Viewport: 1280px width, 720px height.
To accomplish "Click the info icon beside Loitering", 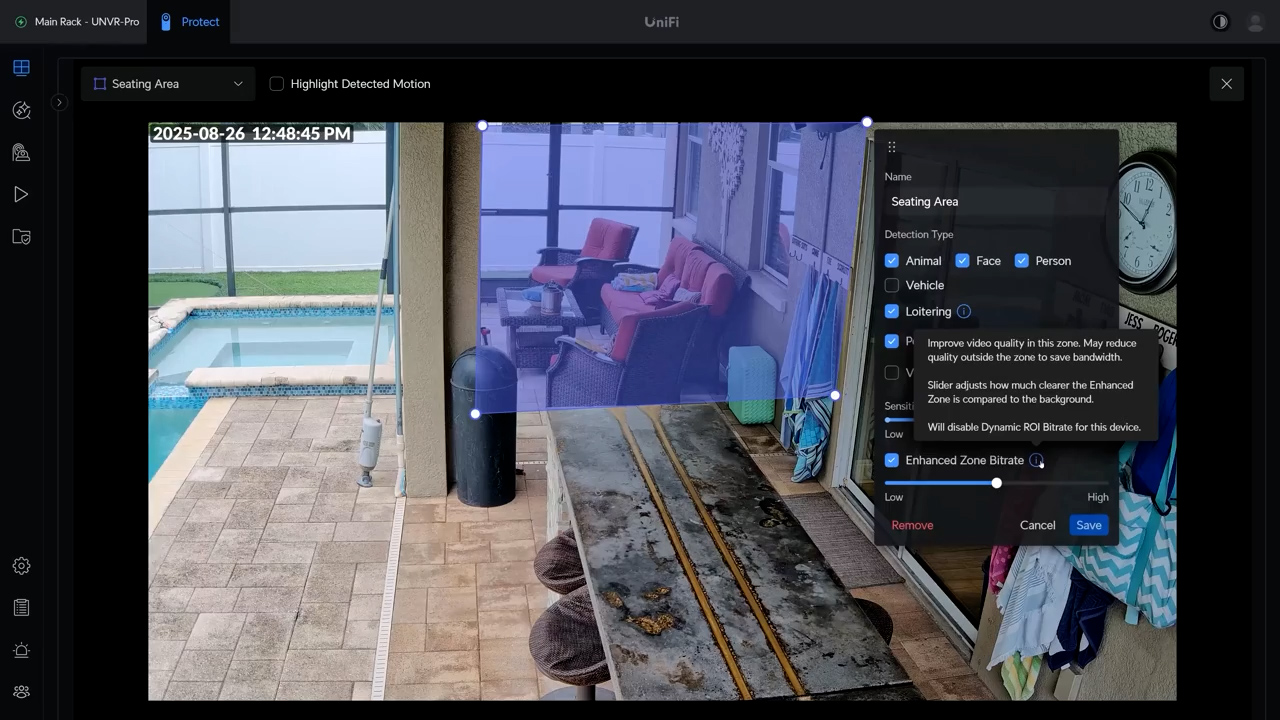I will (x=964, y=311).
